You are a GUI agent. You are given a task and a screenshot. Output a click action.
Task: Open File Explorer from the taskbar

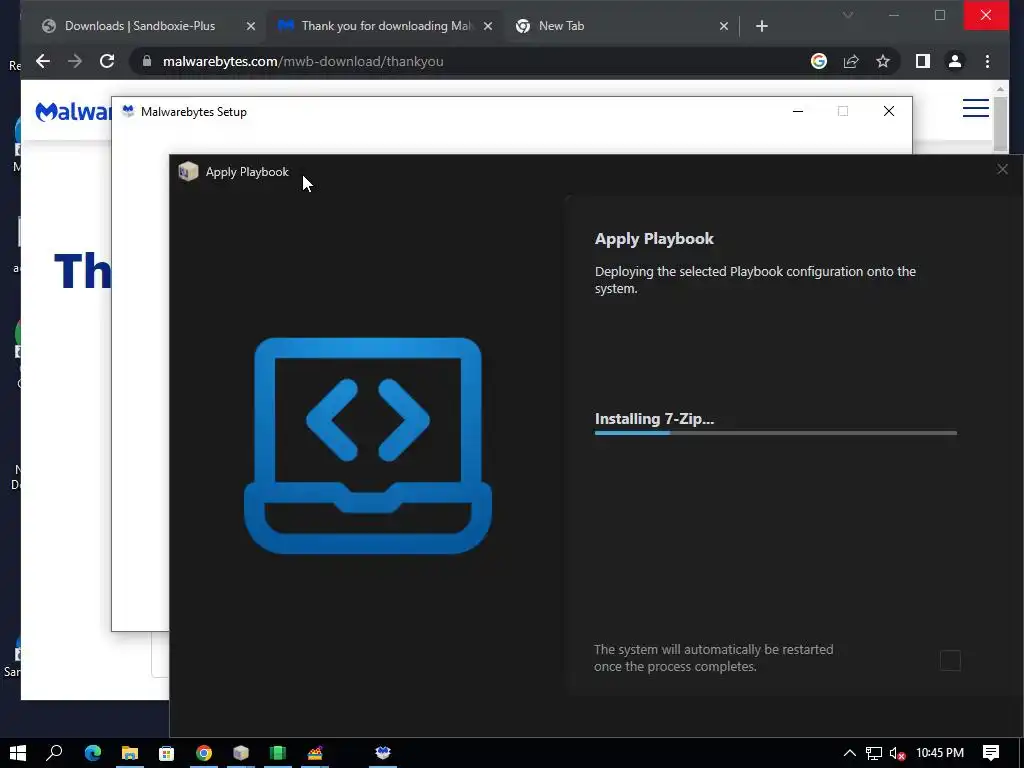(x=129, y=753)
